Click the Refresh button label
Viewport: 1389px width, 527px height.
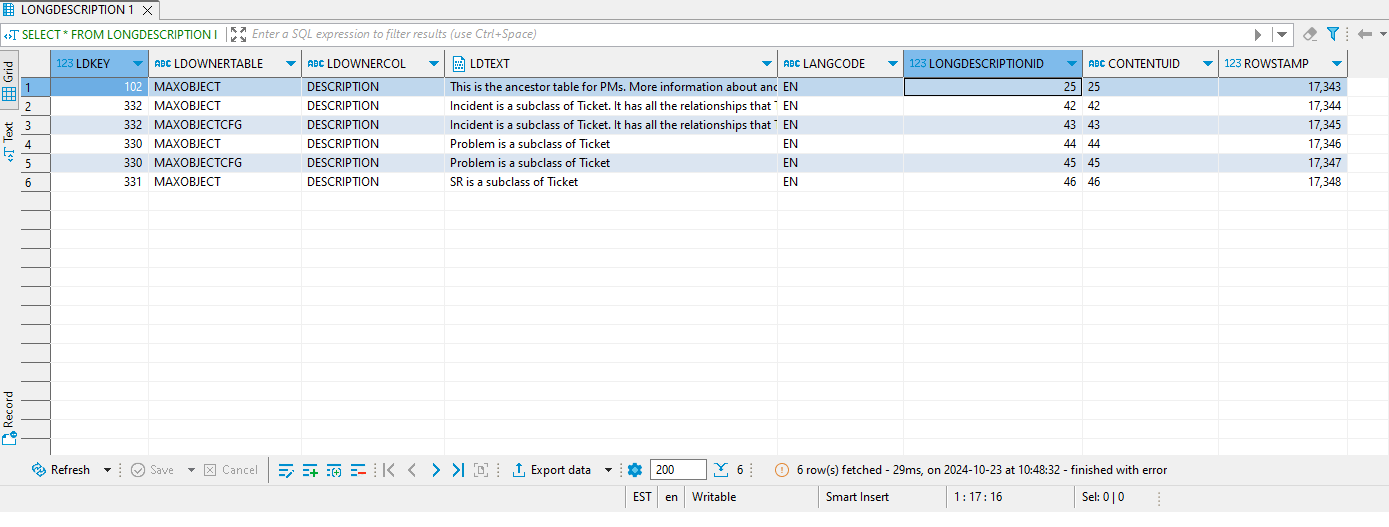[x=70, y=470]
